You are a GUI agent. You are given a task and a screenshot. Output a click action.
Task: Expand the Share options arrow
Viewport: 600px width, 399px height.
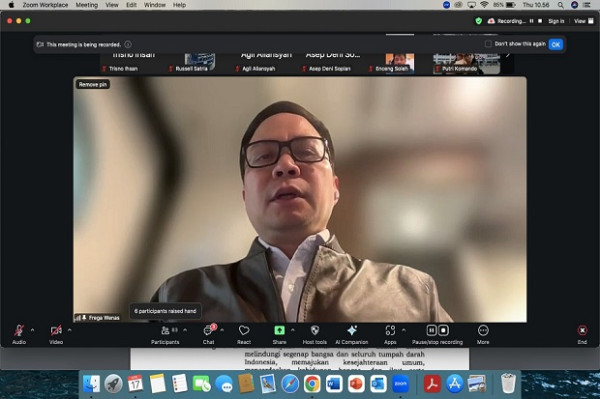pyautogui.click(x=293, y=330)
